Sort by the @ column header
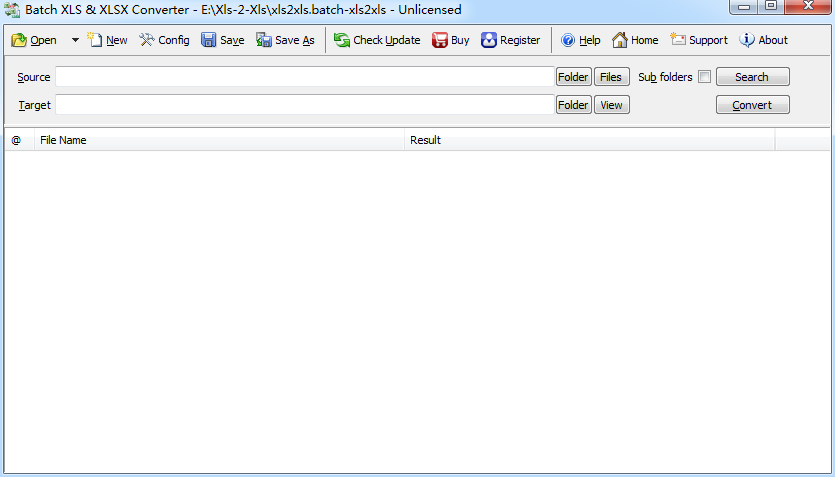The image size is (835, 477). tap(20, 140)
